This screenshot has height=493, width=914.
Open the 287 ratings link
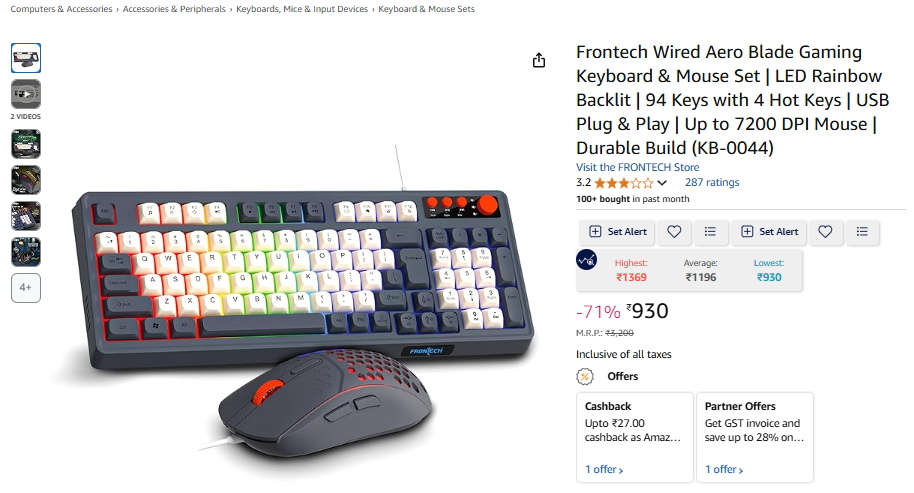(x=712, y=182)
